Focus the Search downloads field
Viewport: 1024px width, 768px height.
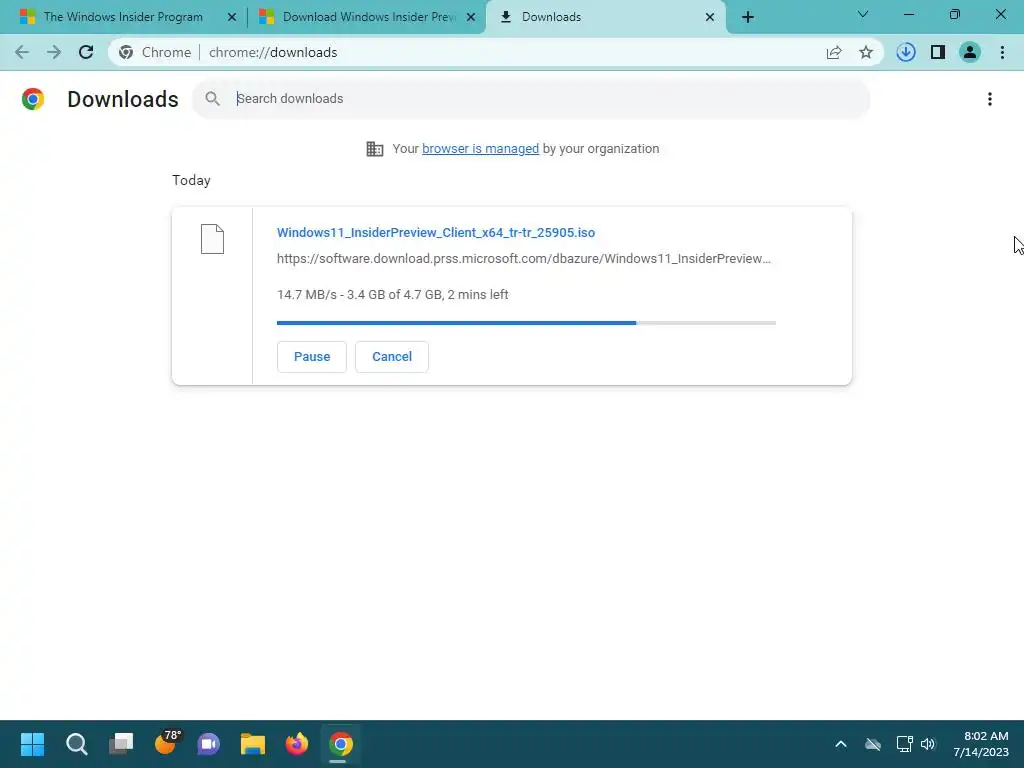click(x=531, y=99)
